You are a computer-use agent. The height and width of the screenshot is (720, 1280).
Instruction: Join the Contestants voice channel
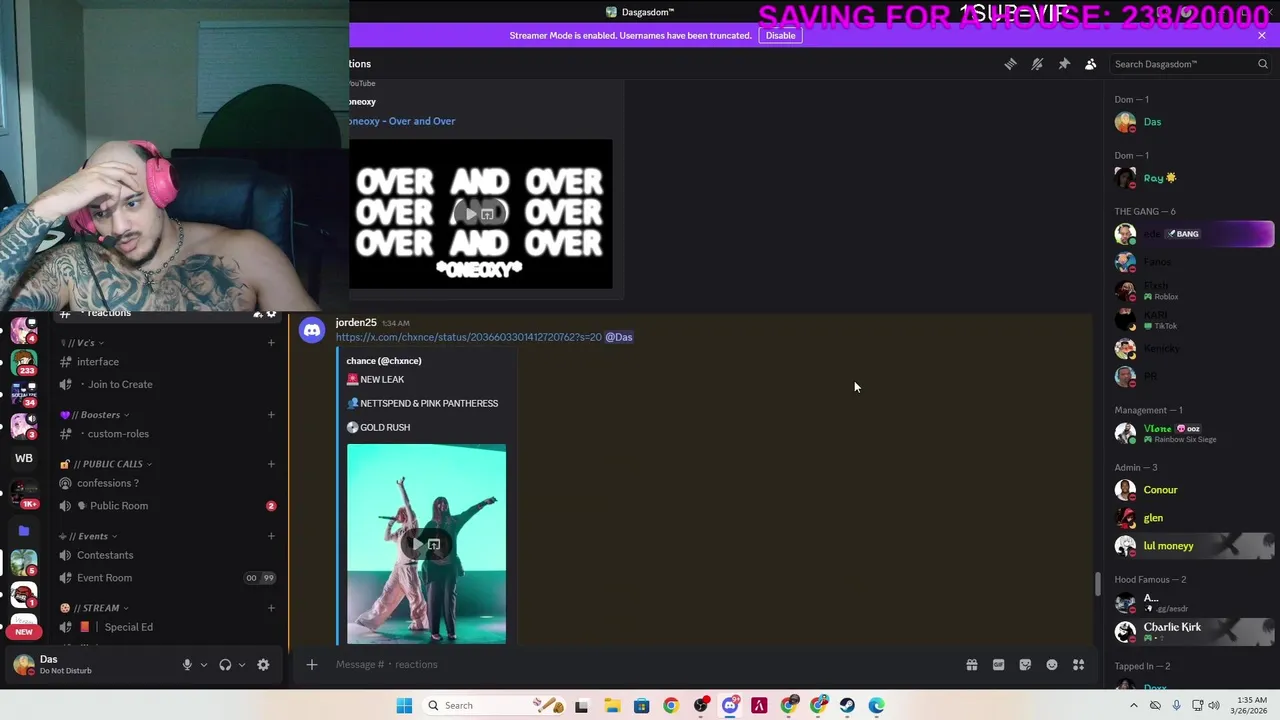point(167,556)
